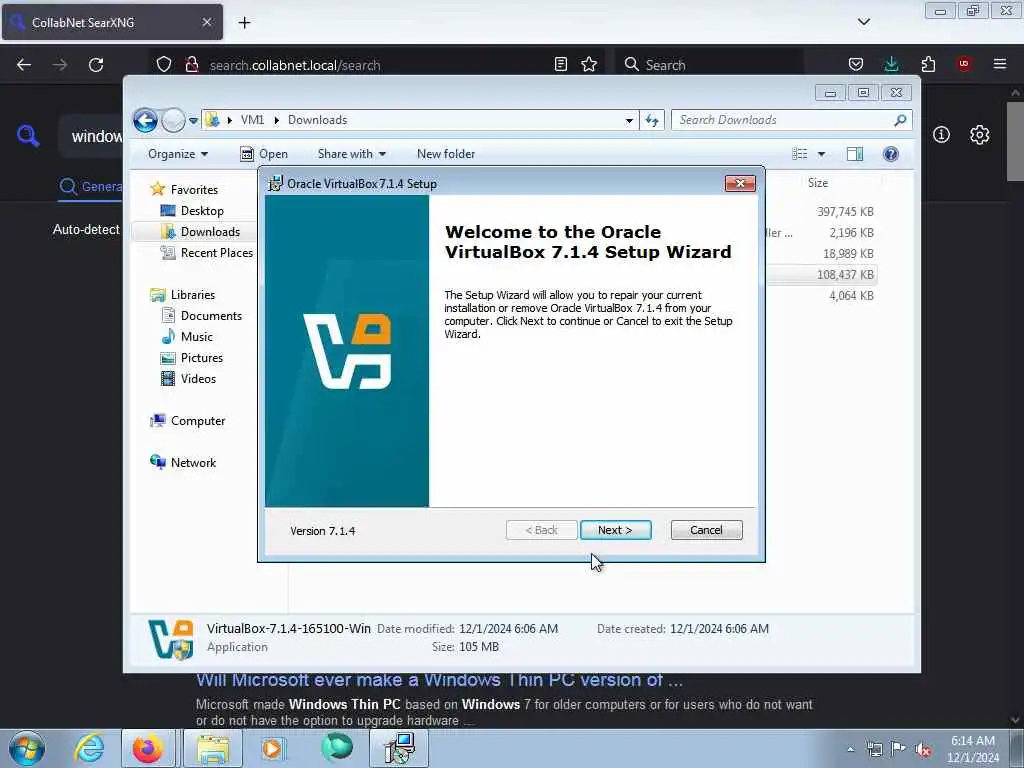Open SearXNG preferences gear icon
Image resolution: width=1024 pixels, height=768 pixels.
point(979,135)
